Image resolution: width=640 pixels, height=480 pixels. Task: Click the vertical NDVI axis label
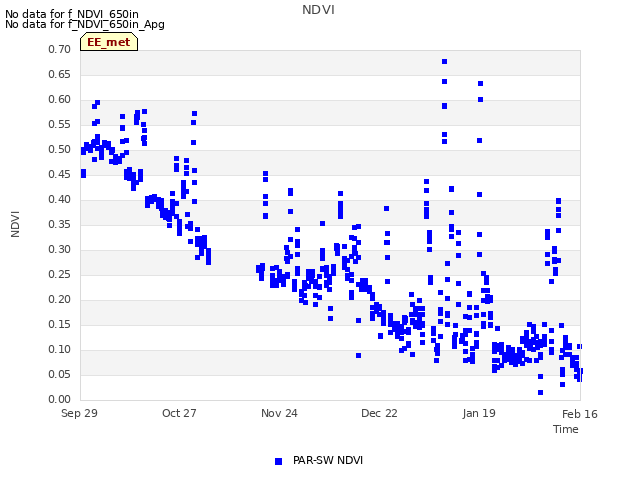tap(15, 224)
